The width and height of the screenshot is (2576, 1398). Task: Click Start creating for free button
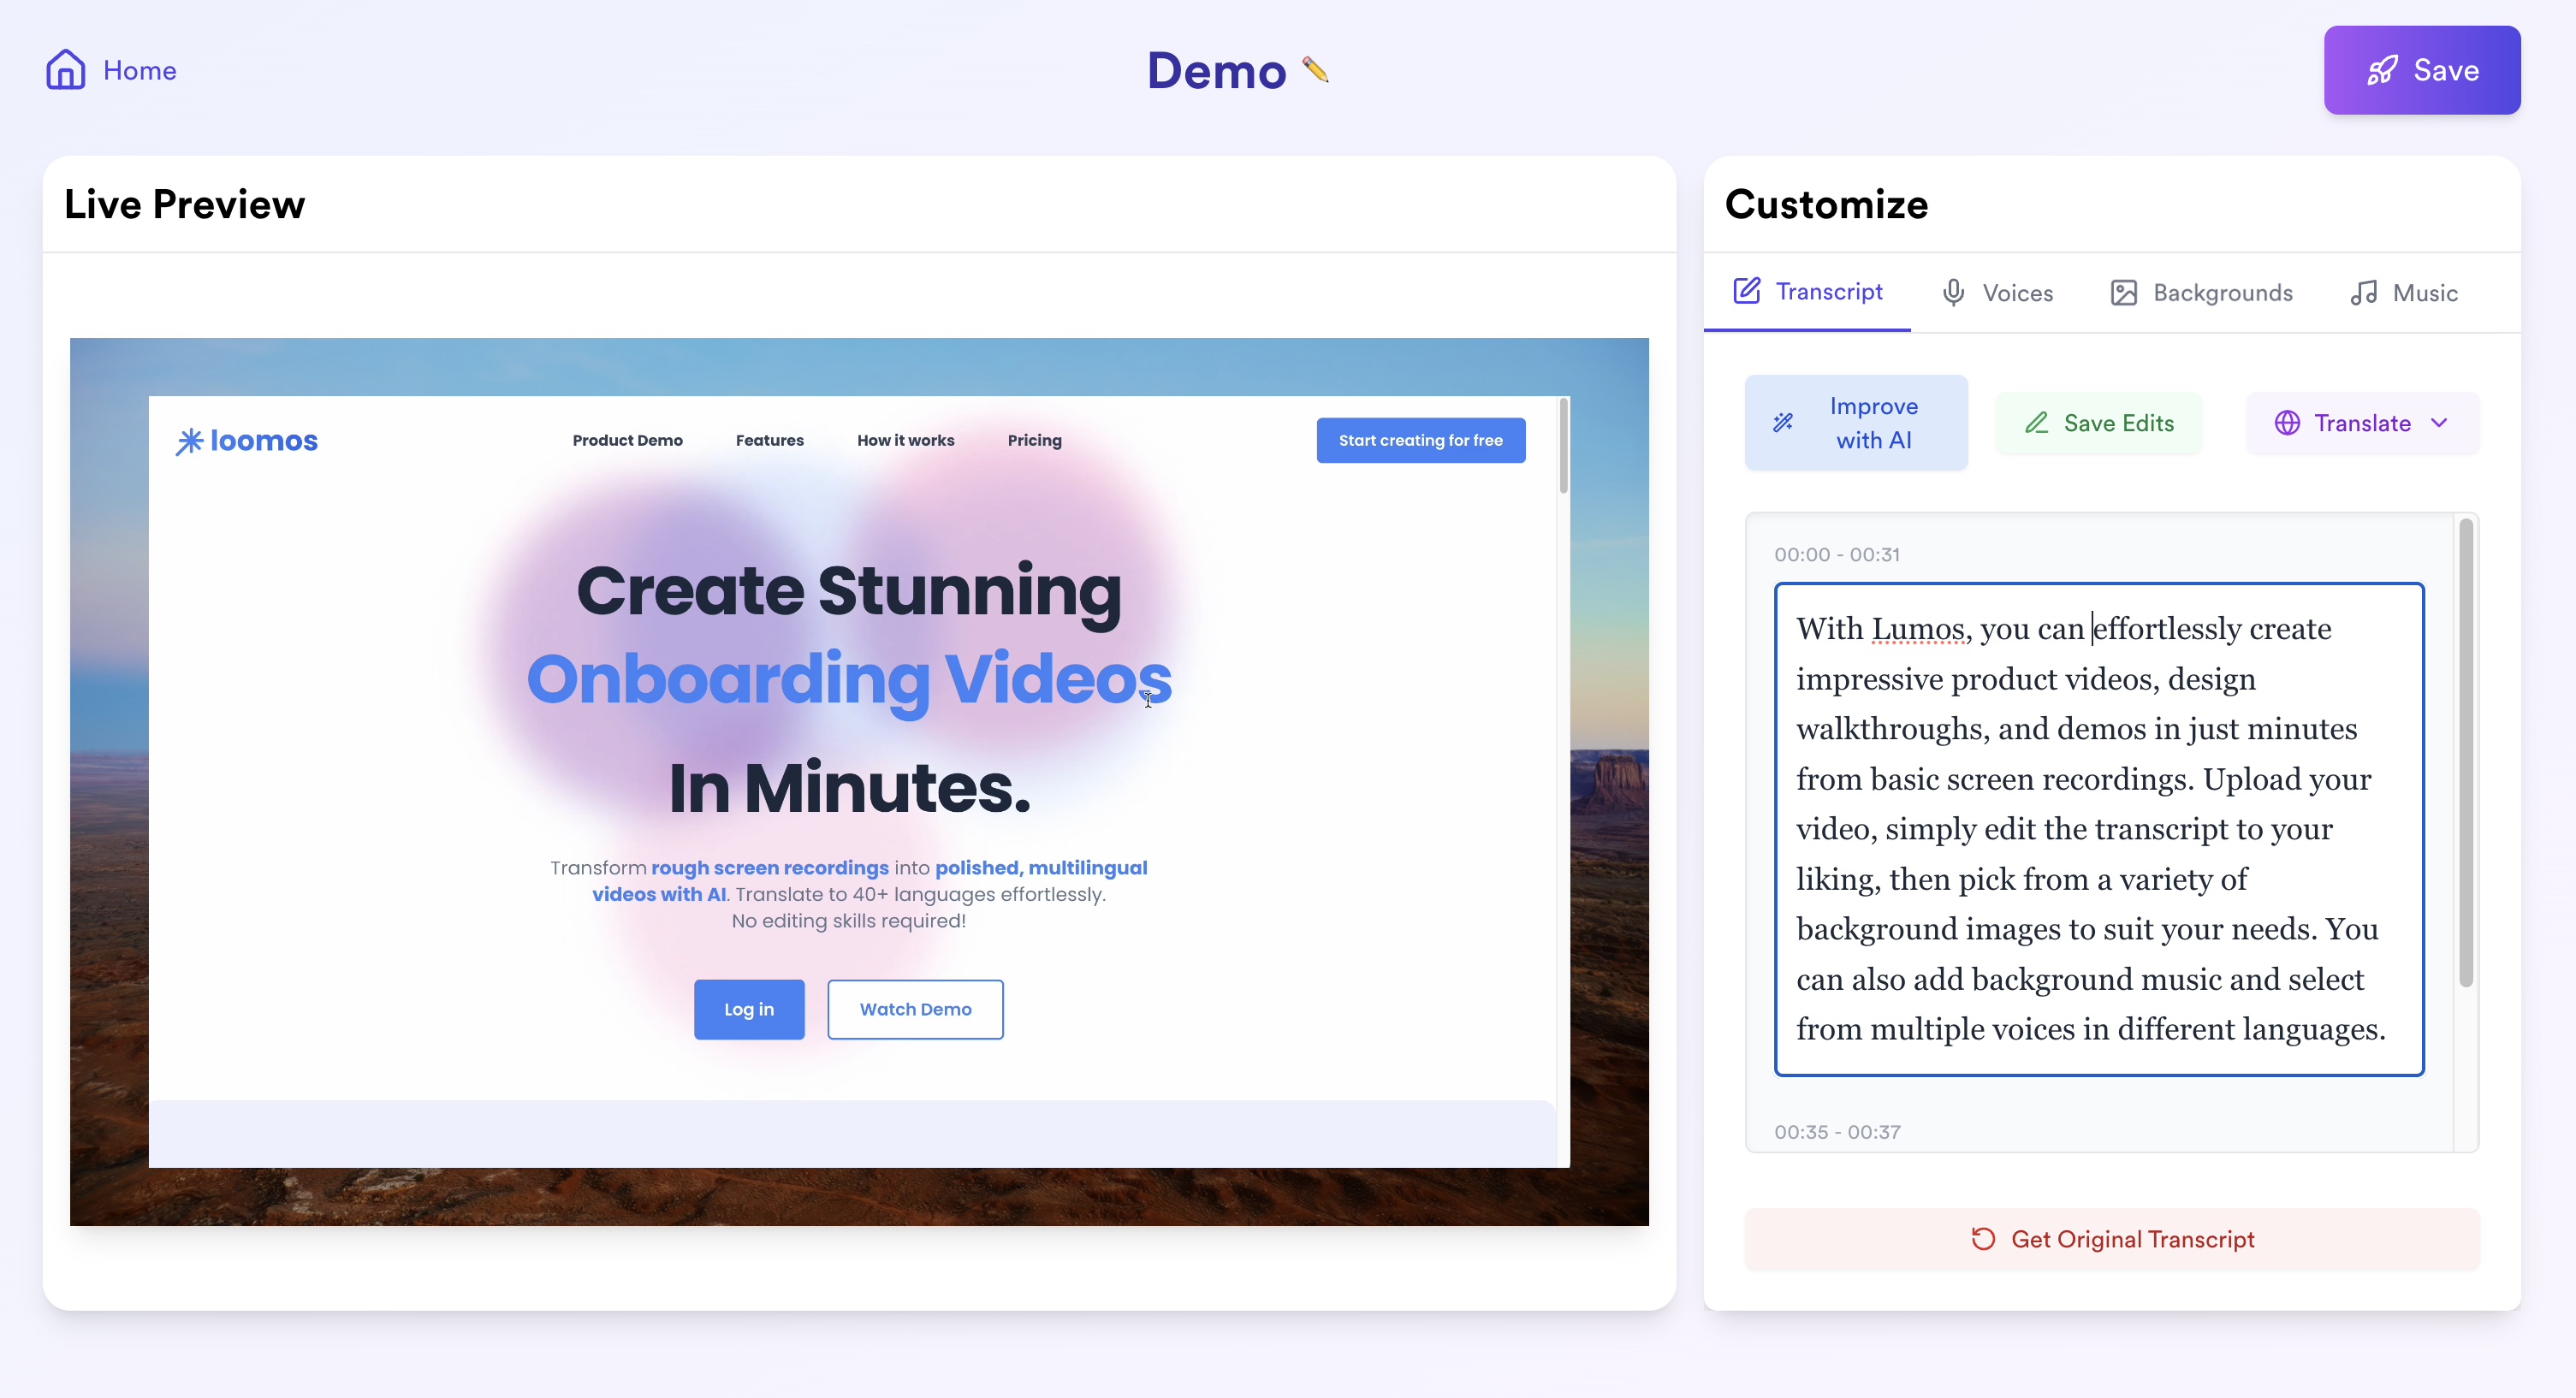(x=1420, y=440)
